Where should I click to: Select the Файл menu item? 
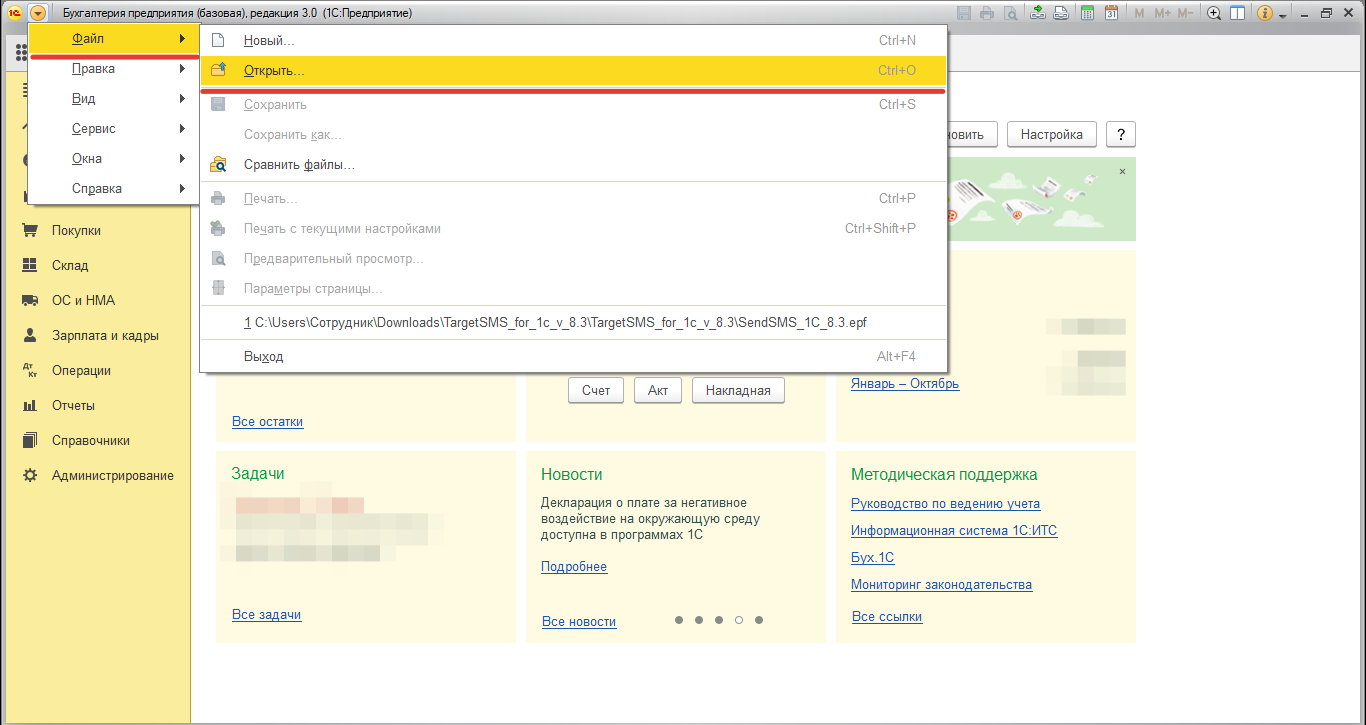tap(115, 39)
